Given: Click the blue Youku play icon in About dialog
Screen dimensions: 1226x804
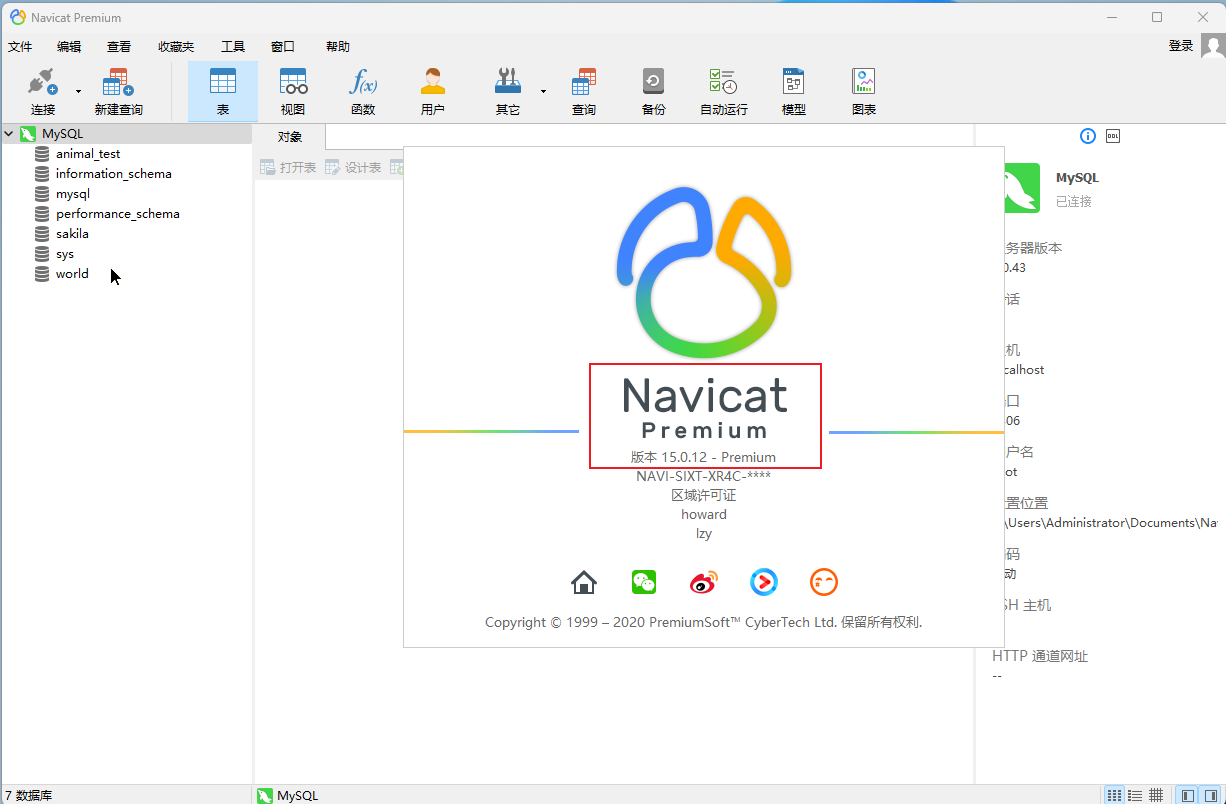Looking at the screenshot, I should point(764,582).
